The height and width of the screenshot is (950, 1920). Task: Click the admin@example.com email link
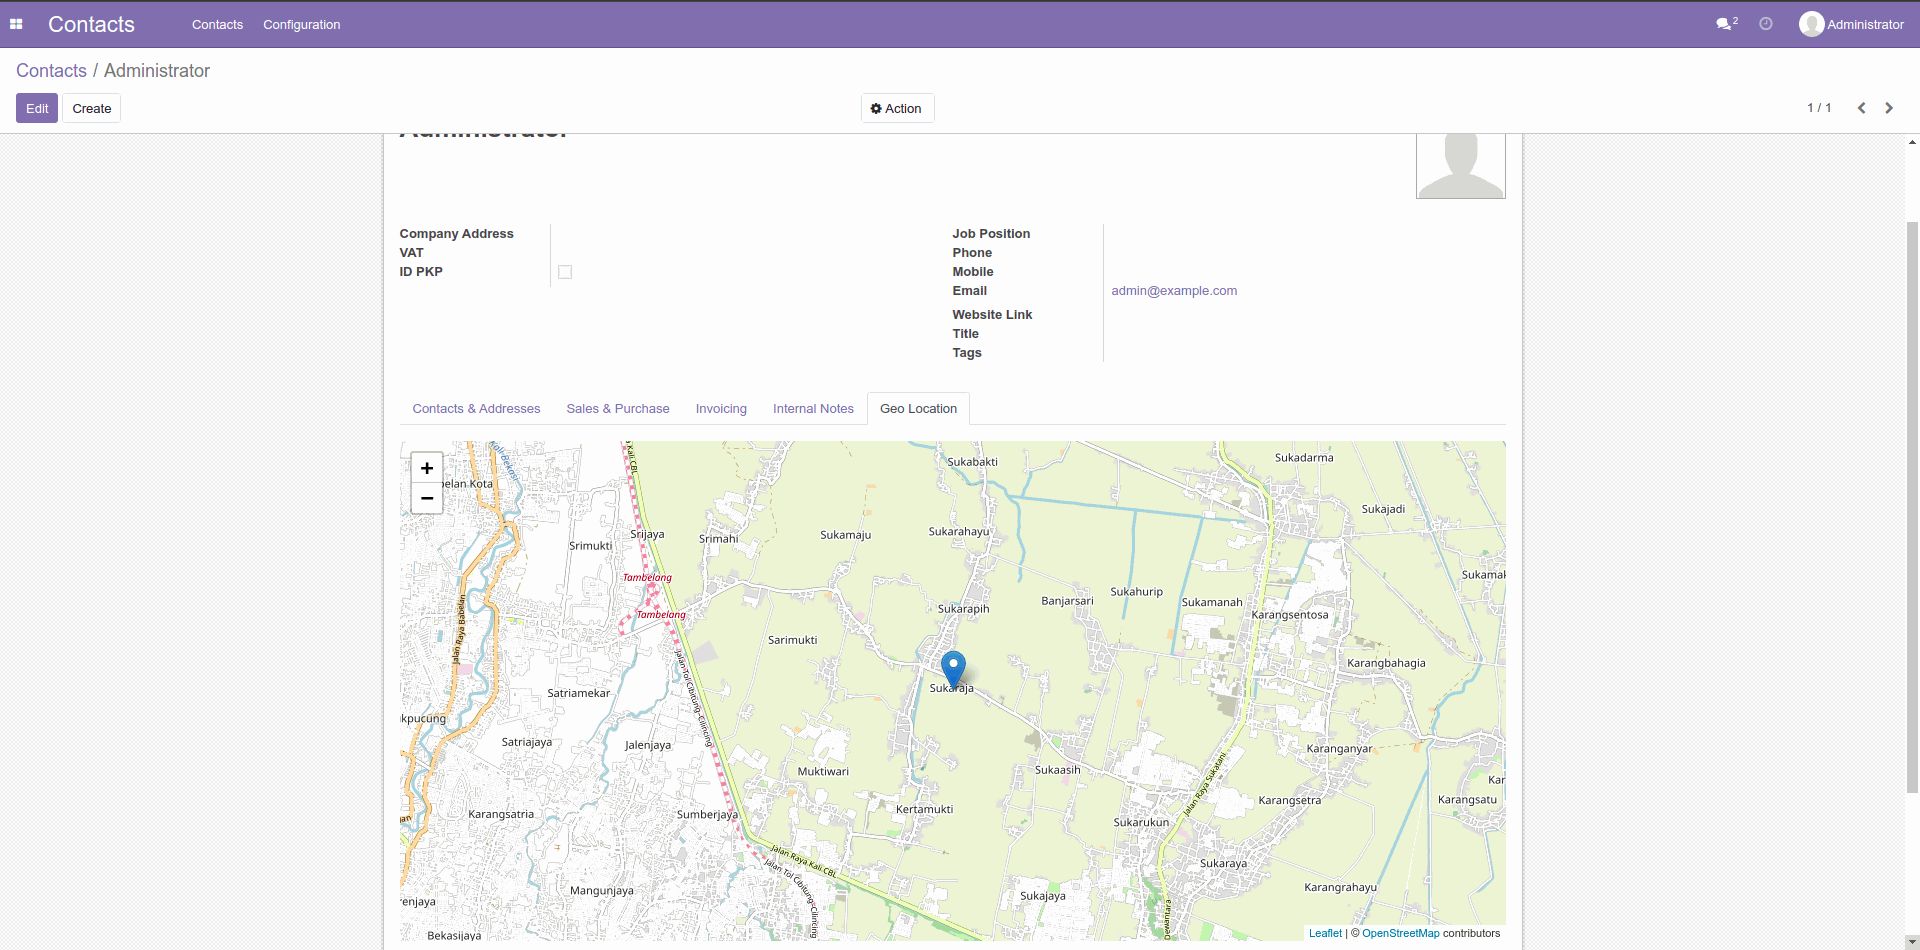coord(1174,291)
